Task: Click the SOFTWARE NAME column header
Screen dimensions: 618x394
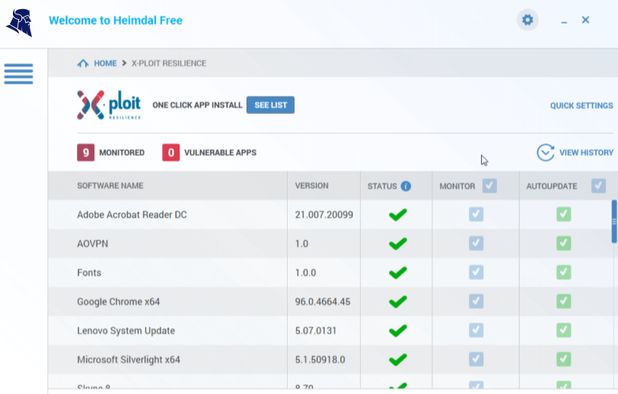Action: pos(110,186)
